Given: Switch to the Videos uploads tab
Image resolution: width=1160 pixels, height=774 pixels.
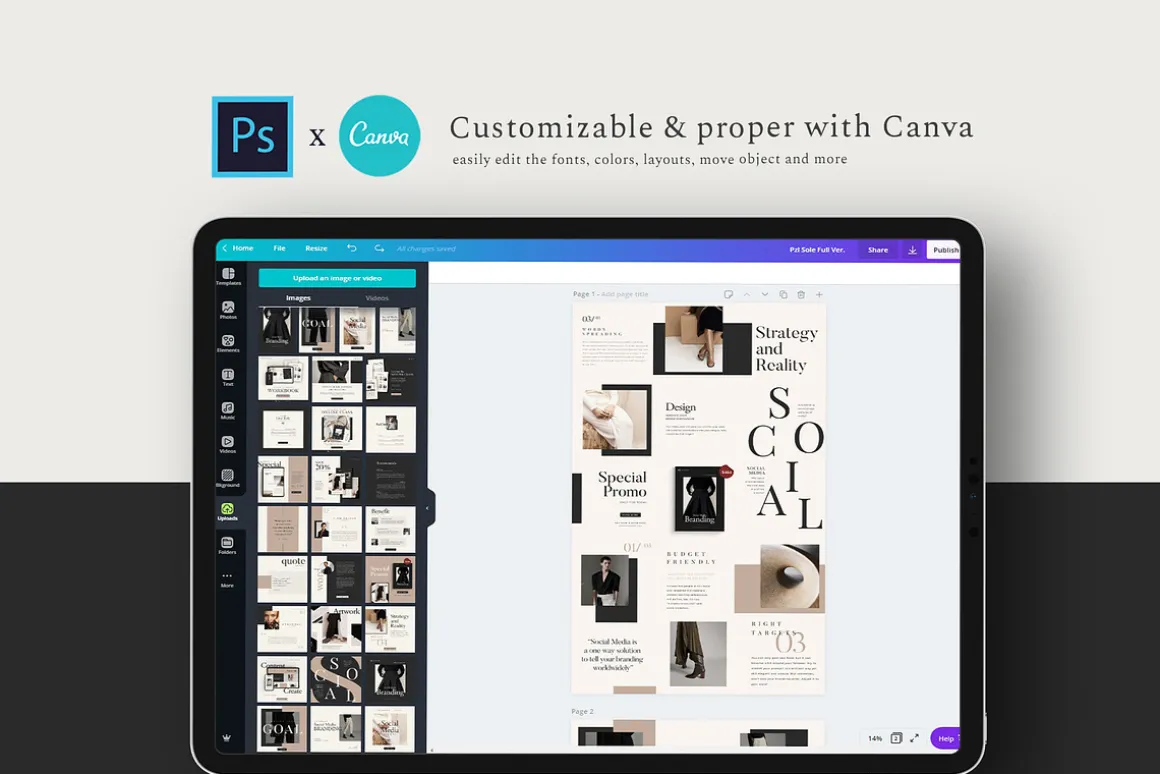Looking at the screenshot, I should click(x=377, y=298).
